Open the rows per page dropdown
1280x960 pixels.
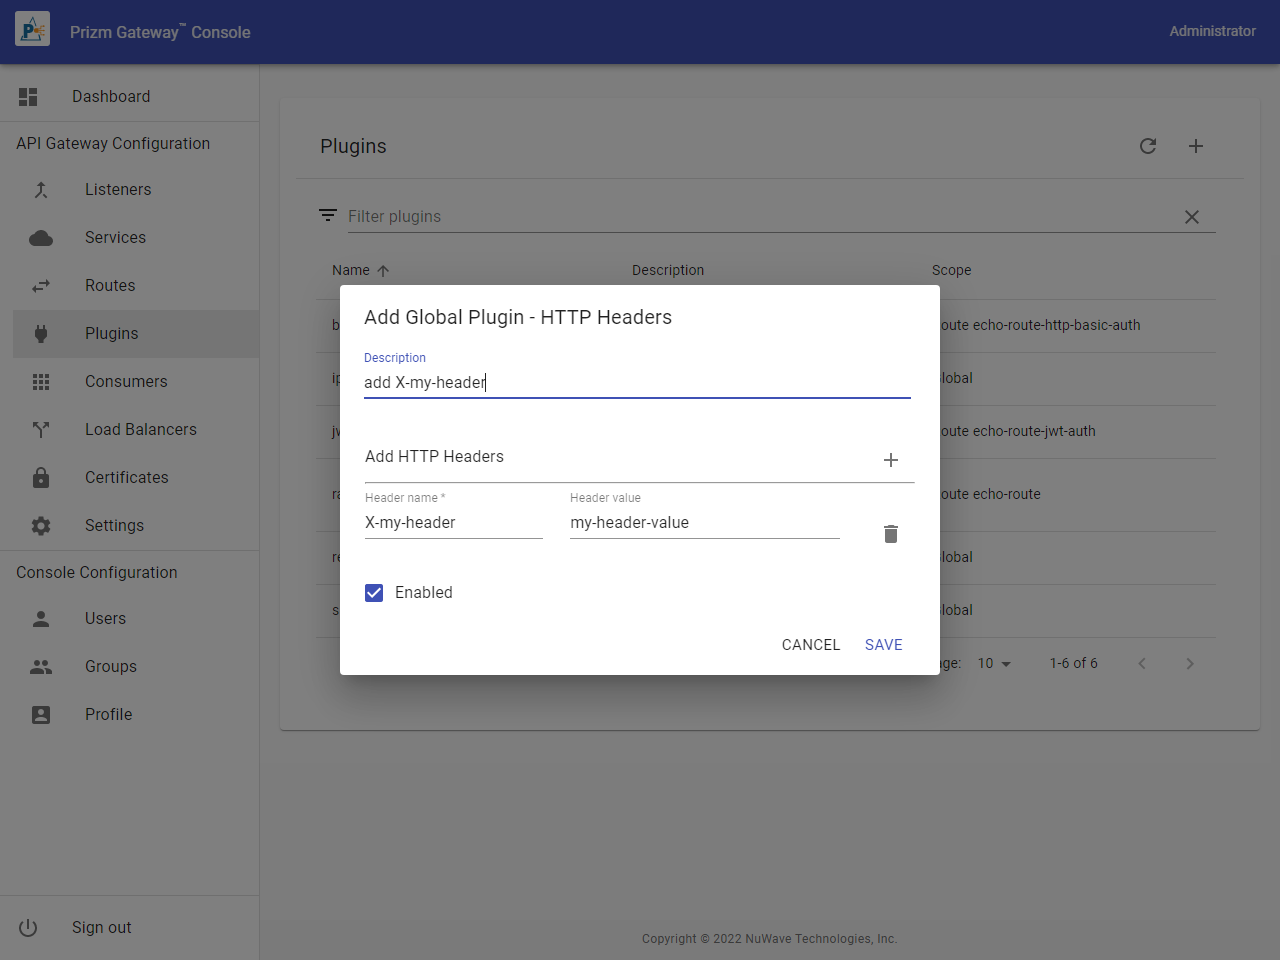click(x=995, y=664)
